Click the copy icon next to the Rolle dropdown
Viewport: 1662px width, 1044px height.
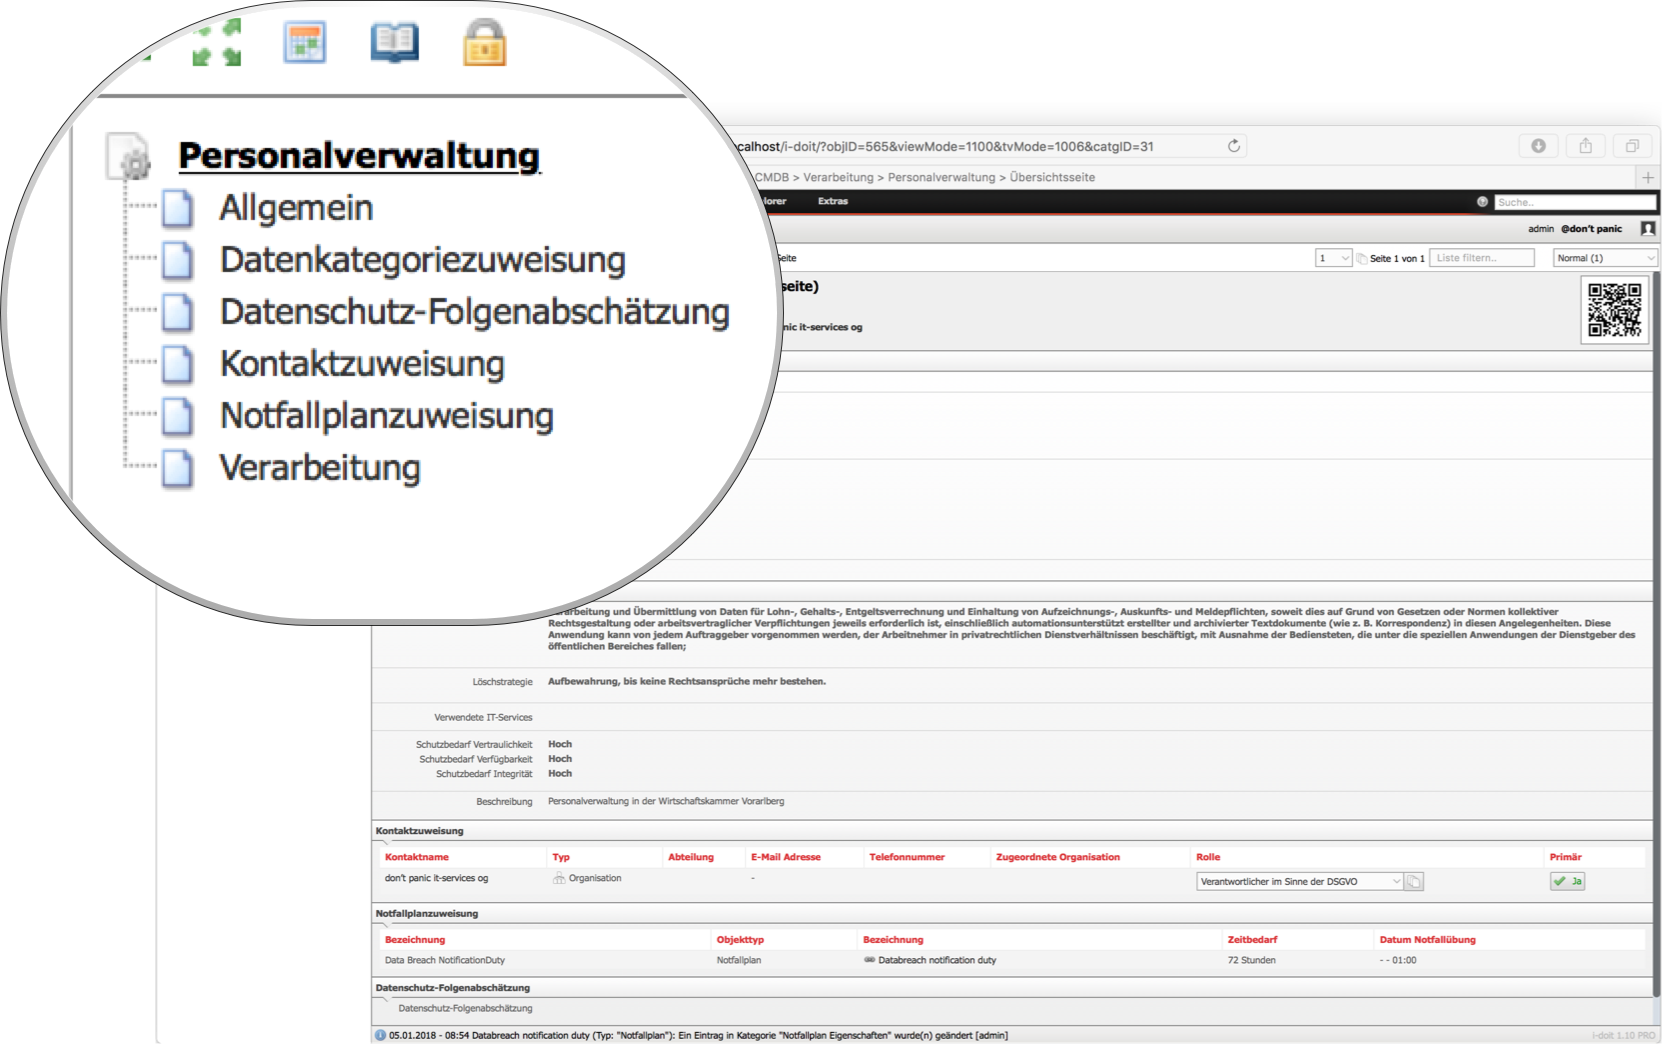click(1414, 881)
